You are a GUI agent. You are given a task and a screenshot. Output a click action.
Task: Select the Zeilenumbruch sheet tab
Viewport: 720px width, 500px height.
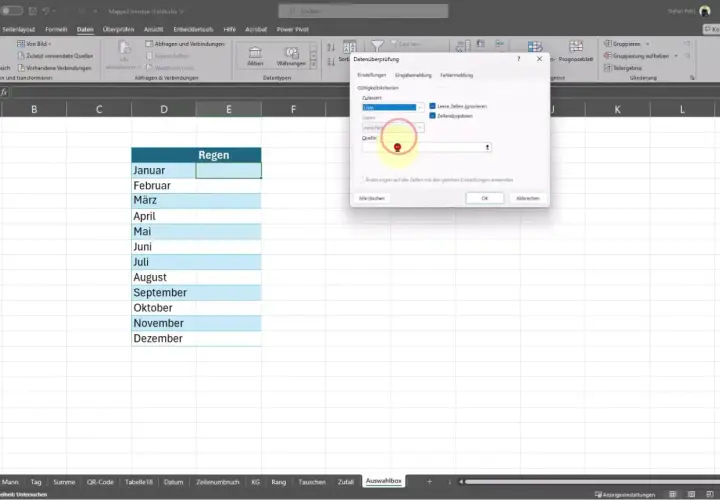(218, 482)
